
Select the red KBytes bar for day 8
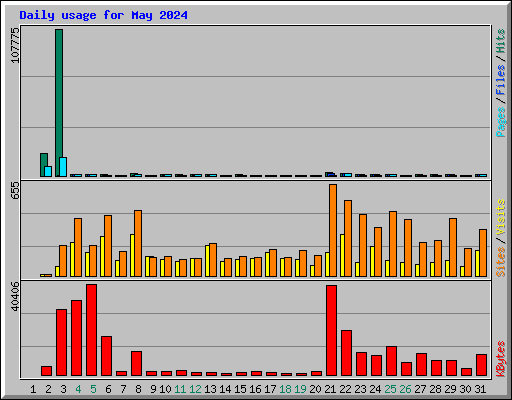pyautogui.click(x=137, y=363)
